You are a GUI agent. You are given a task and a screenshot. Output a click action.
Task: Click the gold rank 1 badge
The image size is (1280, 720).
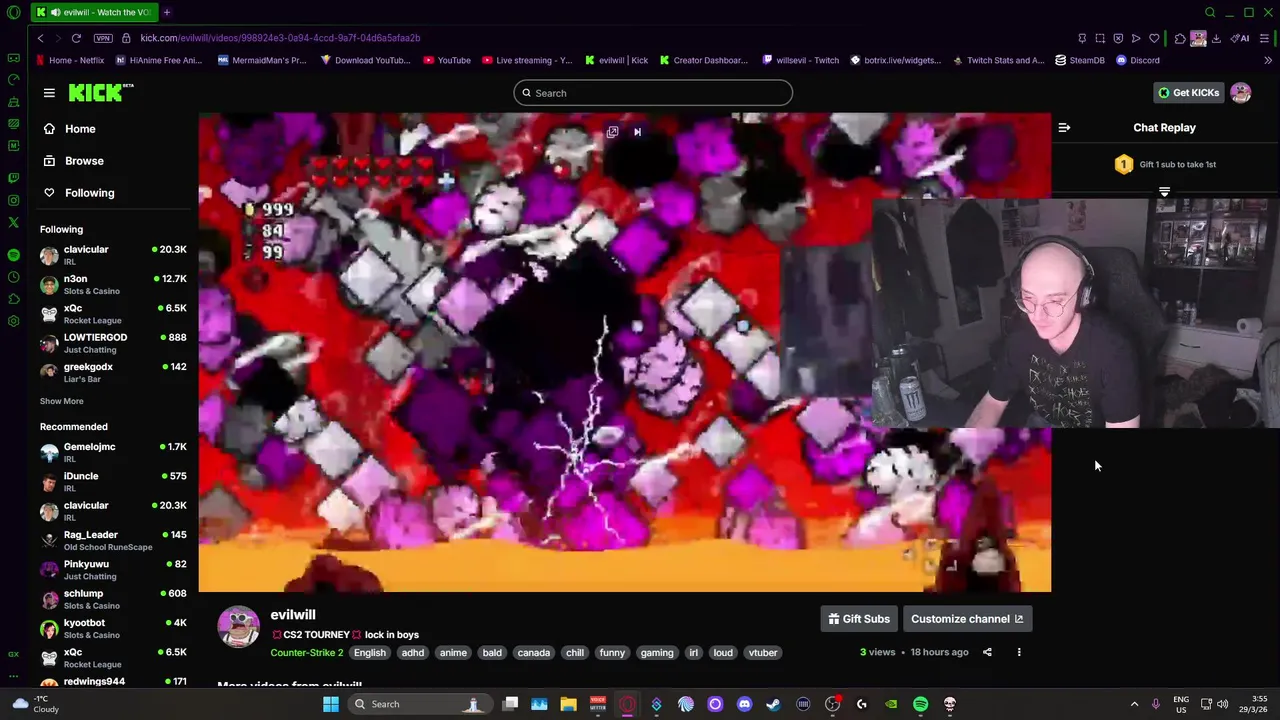pyautogui.click(x=1123, y=164)
